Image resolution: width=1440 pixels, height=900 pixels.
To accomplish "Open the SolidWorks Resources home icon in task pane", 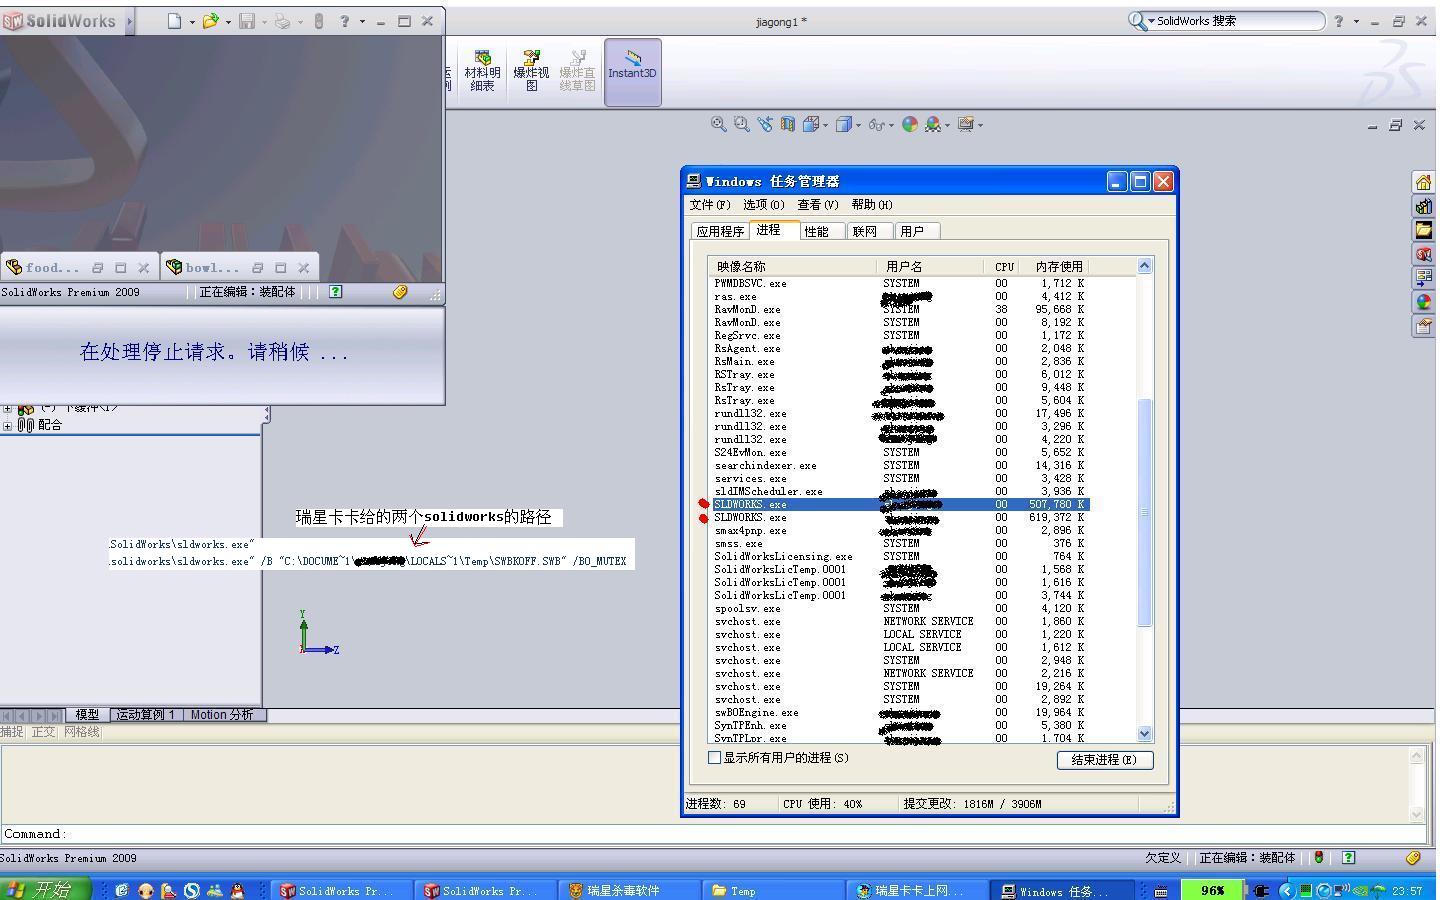I will click(1423, 182).
